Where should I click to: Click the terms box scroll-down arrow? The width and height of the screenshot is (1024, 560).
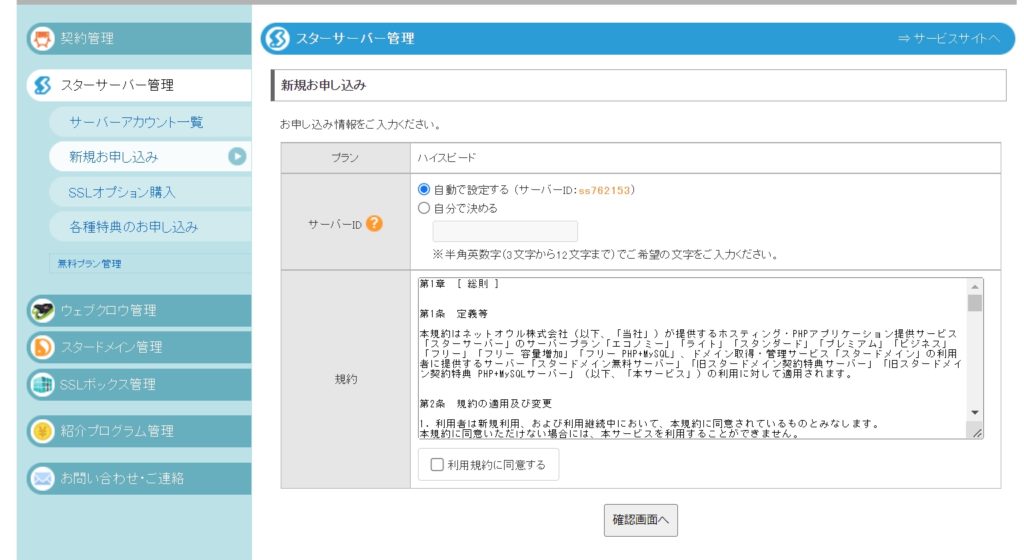pos(975,413)
